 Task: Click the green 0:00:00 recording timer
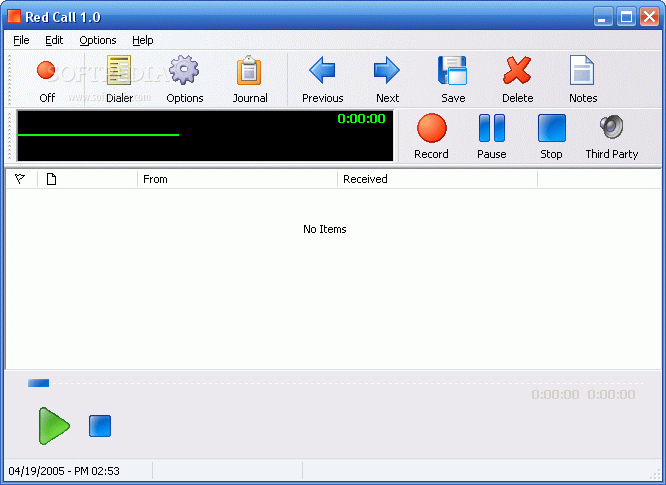point(361,118)
